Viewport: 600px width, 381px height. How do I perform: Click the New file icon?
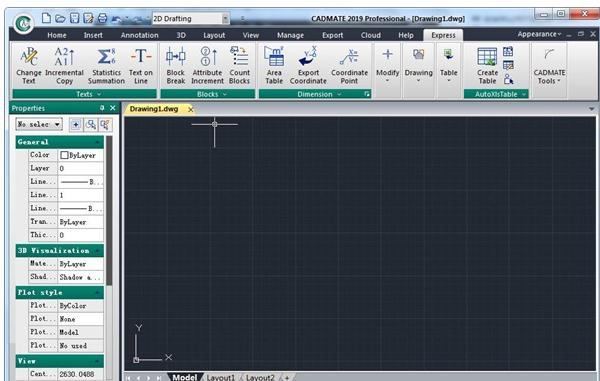pyautogui.click(x=46, y=18)
